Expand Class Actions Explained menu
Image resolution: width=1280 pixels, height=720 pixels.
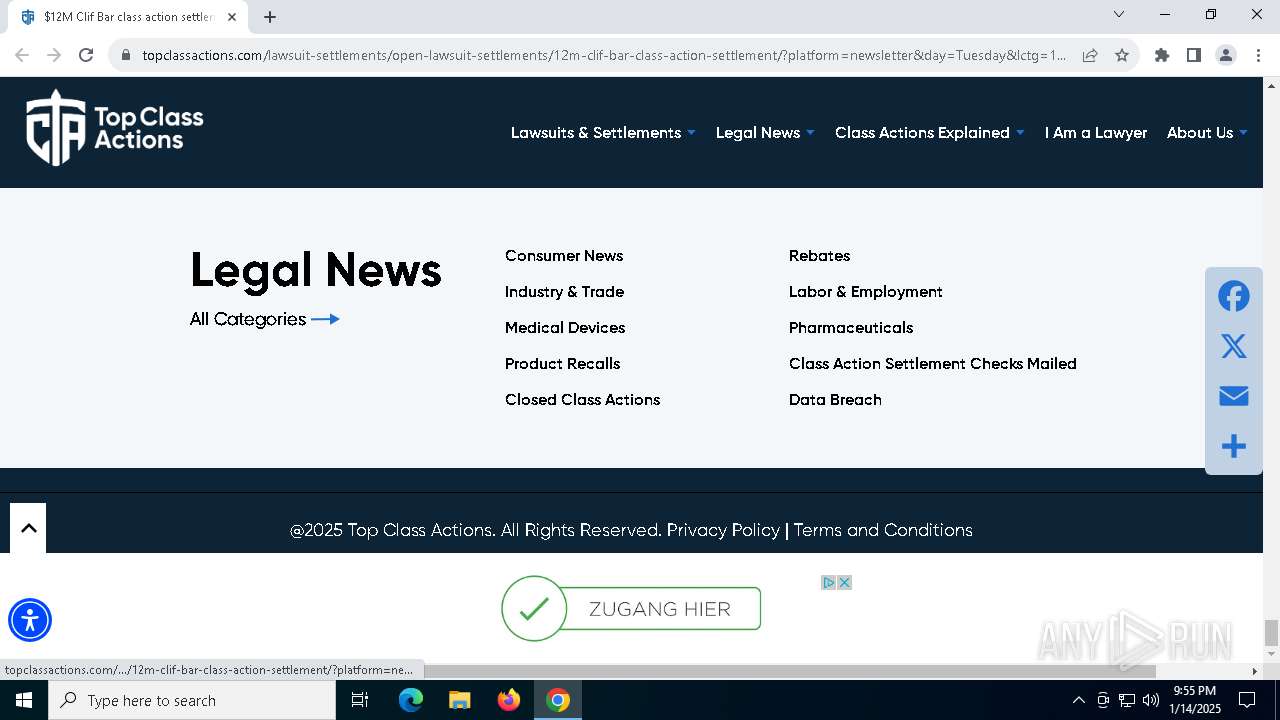click(x=930, y=132)
